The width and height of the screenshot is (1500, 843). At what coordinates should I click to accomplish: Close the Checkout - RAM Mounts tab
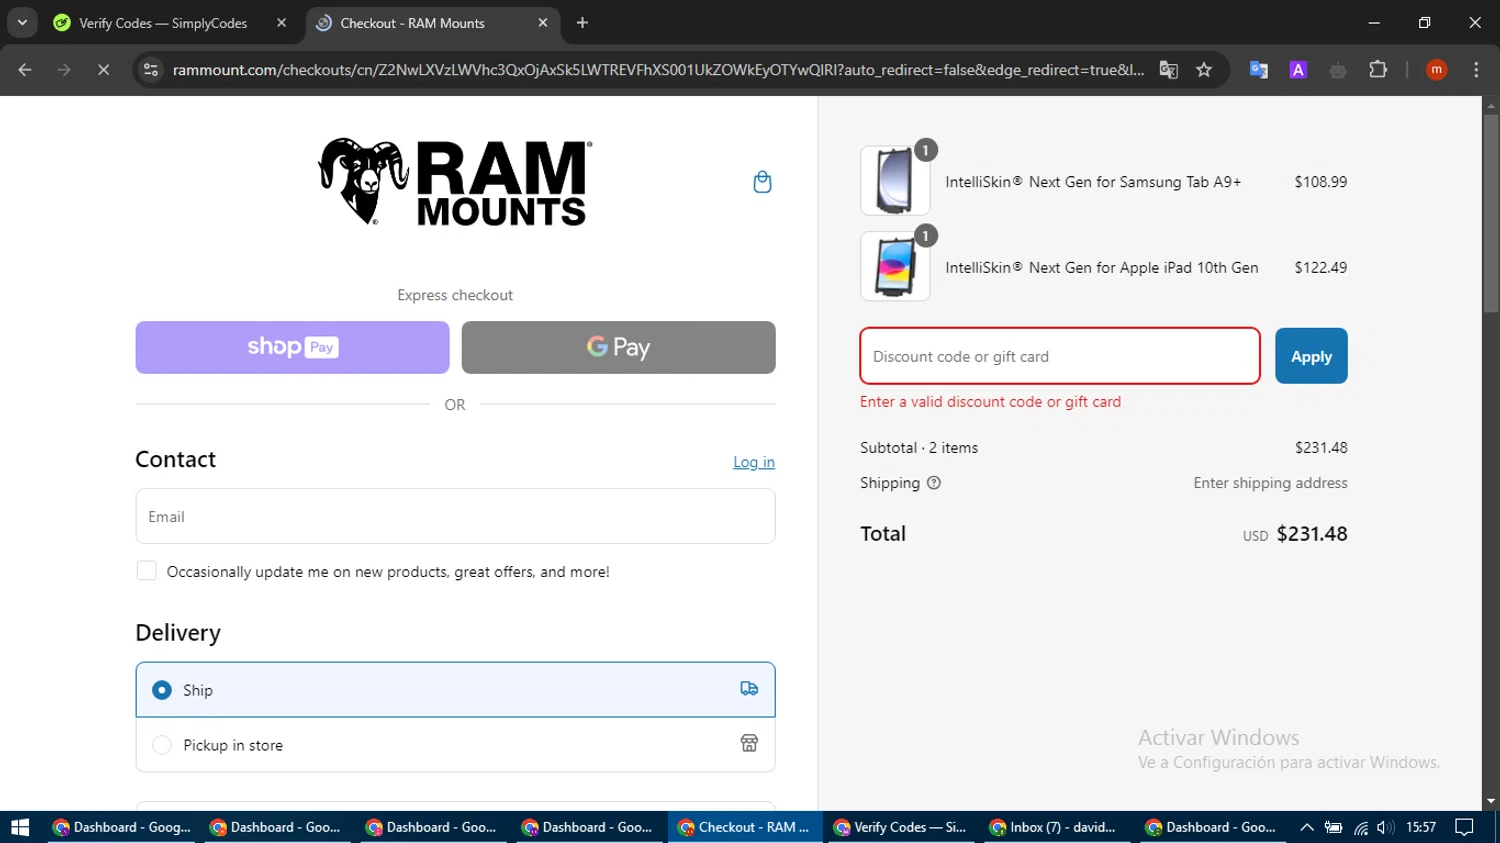point(543,23)
